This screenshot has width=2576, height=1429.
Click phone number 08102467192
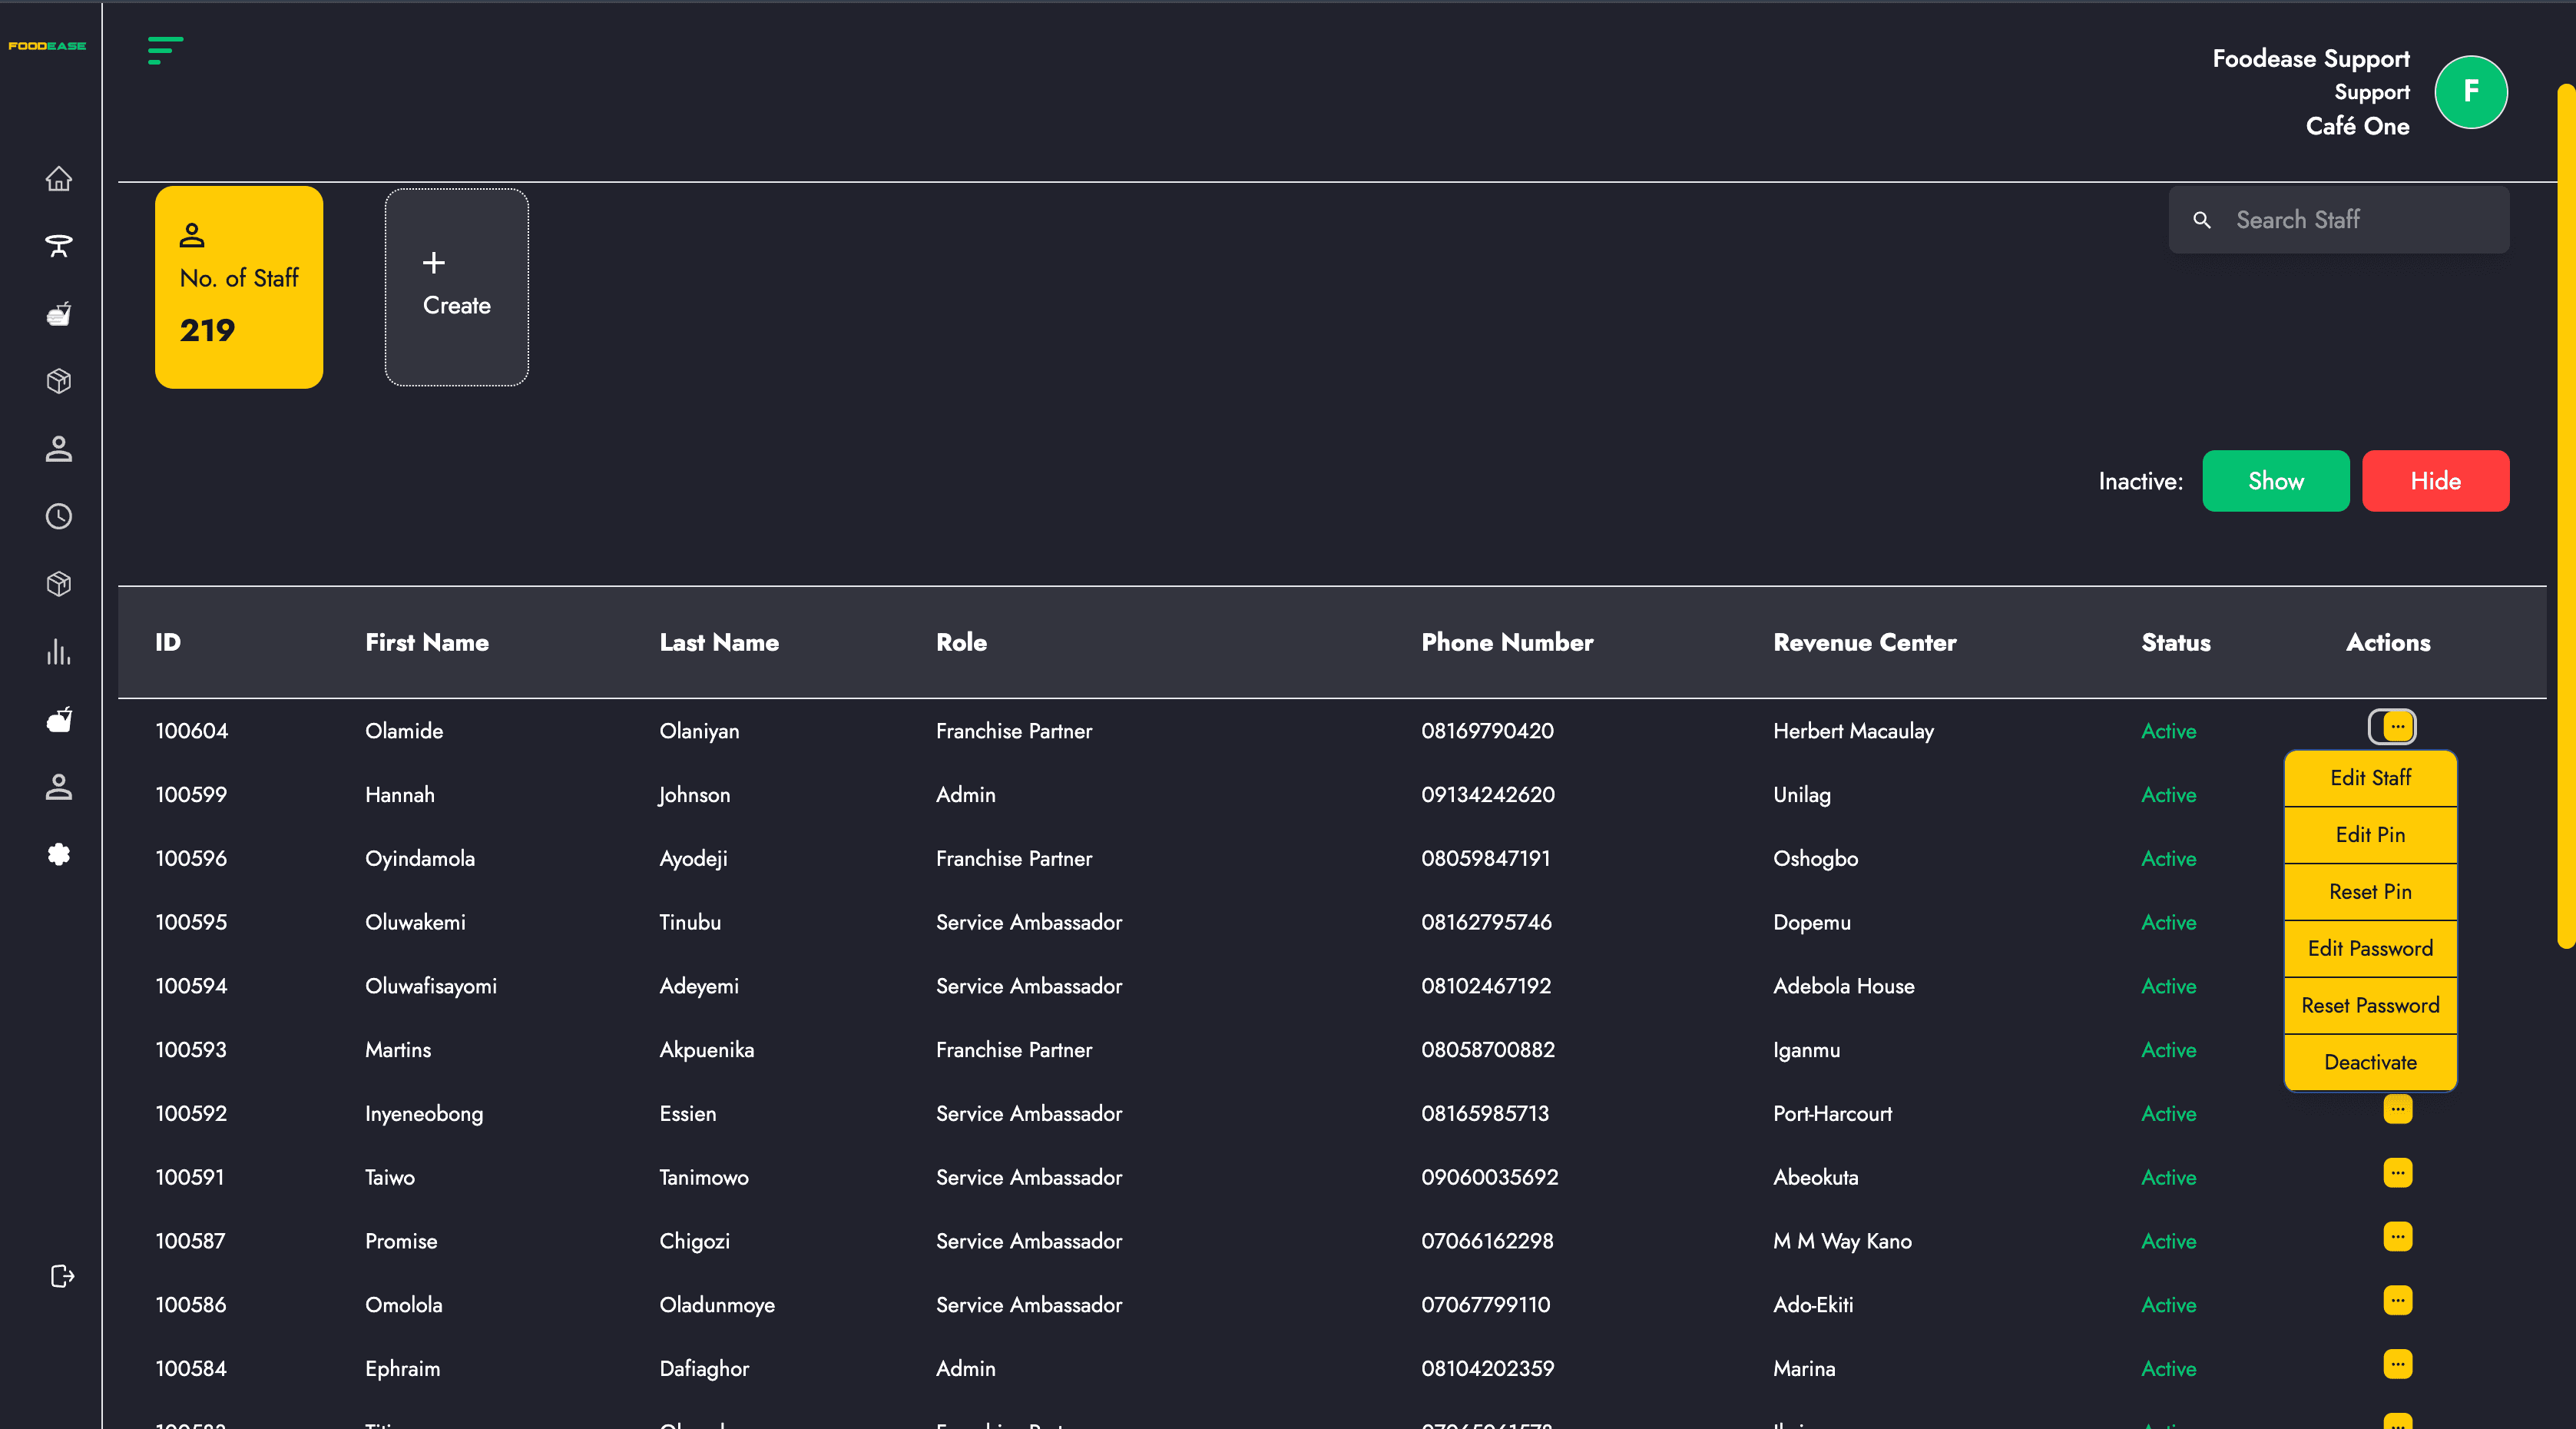pos(1486,986)
